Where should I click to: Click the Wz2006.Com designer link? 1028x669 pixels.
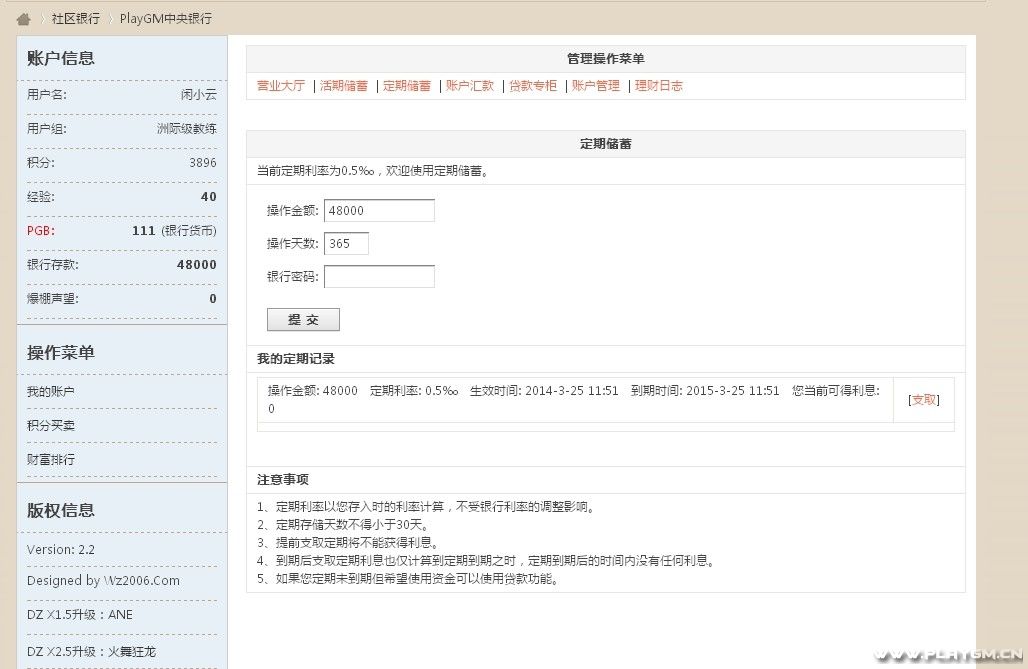[x=141, y=581]
